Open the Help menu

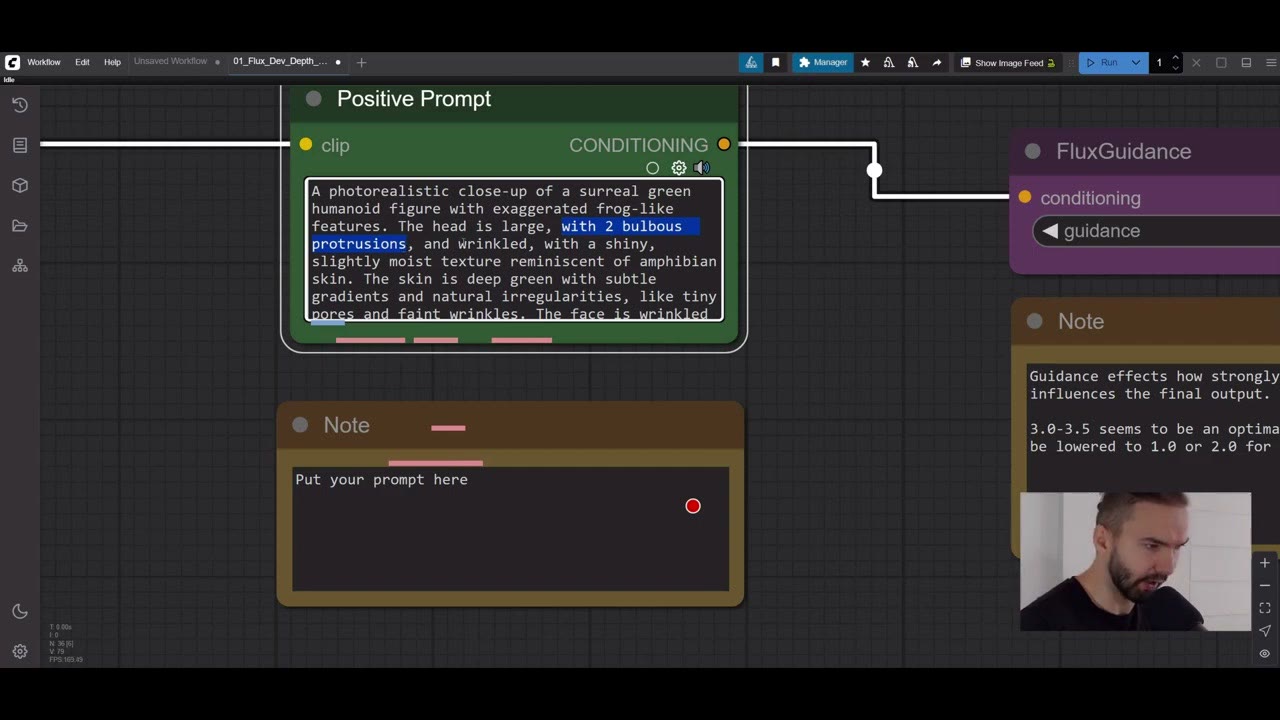pyautogui.click(x=112, y=62)
